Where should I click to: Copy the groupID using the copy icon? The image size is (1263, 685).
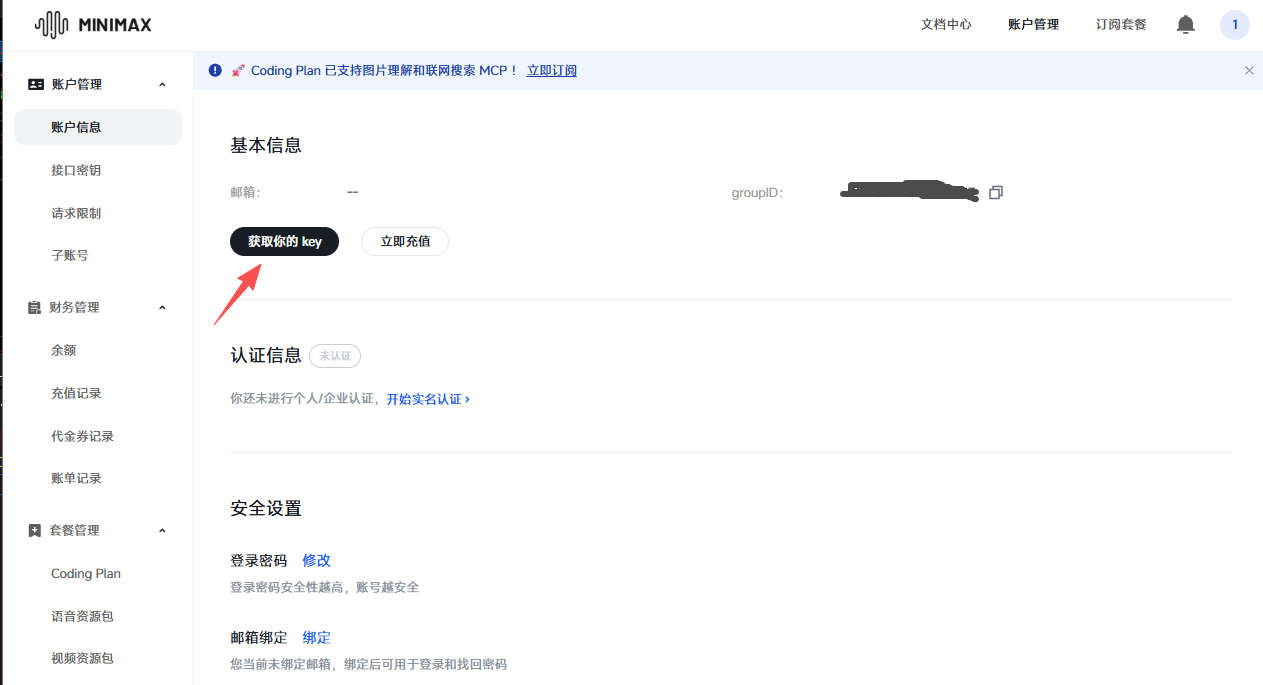click(x=996, y=192)
